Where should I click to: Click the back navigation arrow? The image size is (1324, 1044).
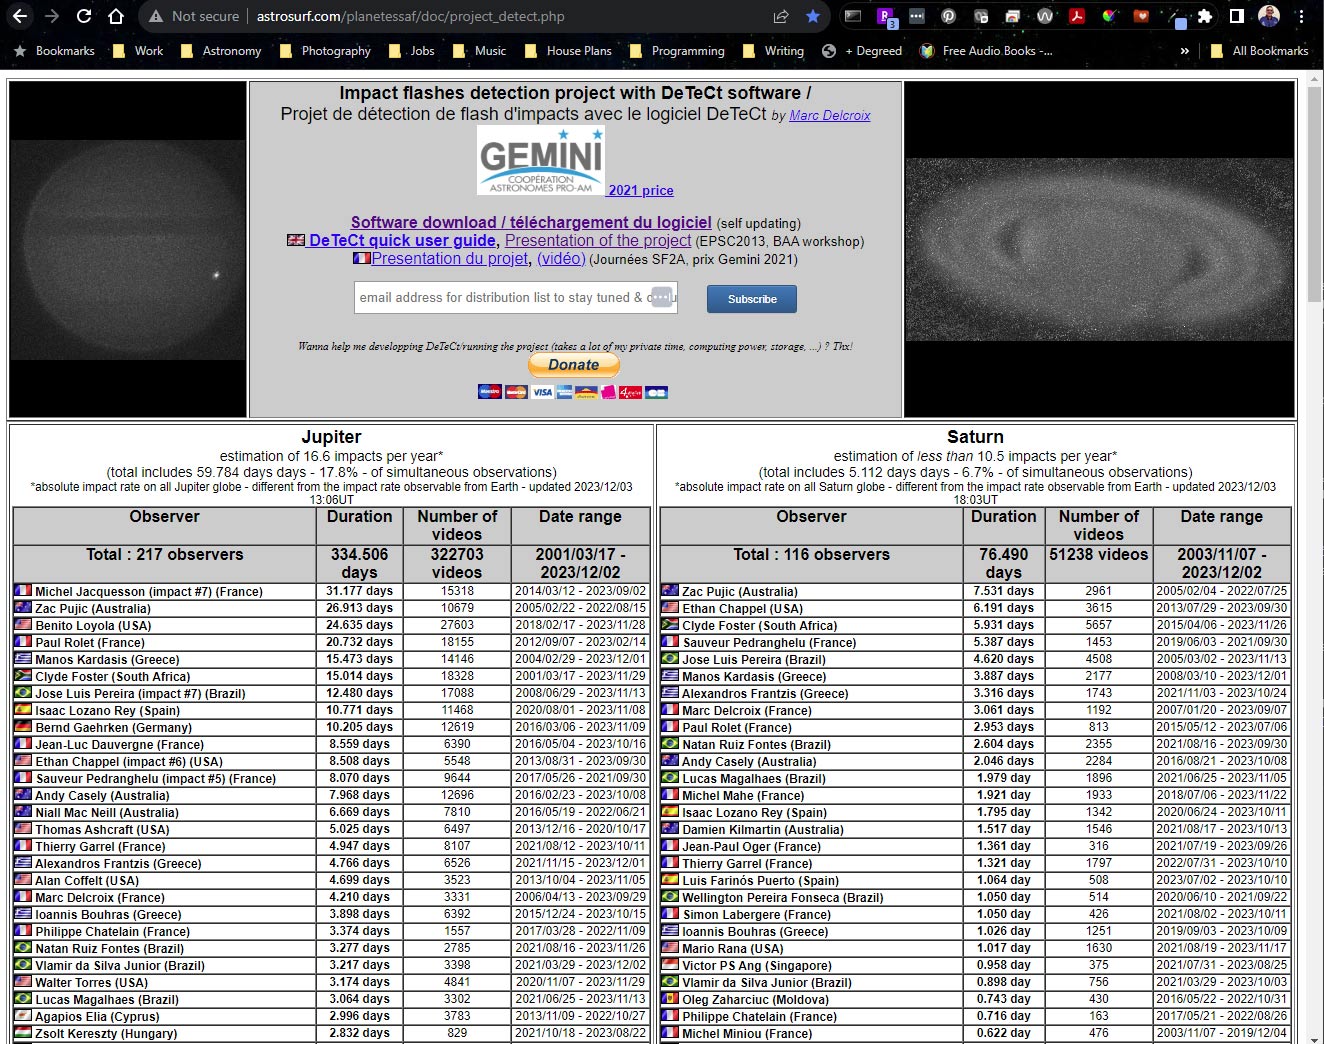(20, 16)
